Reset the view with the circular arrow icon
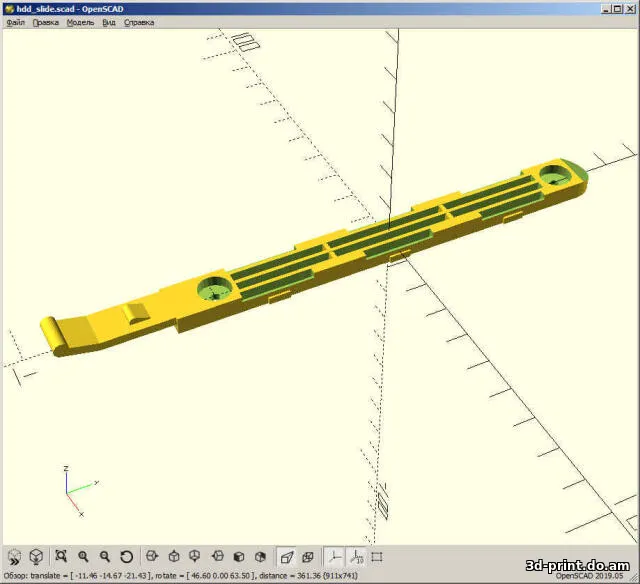This screenshot has width=640, height=584. (x=127, y=556)
